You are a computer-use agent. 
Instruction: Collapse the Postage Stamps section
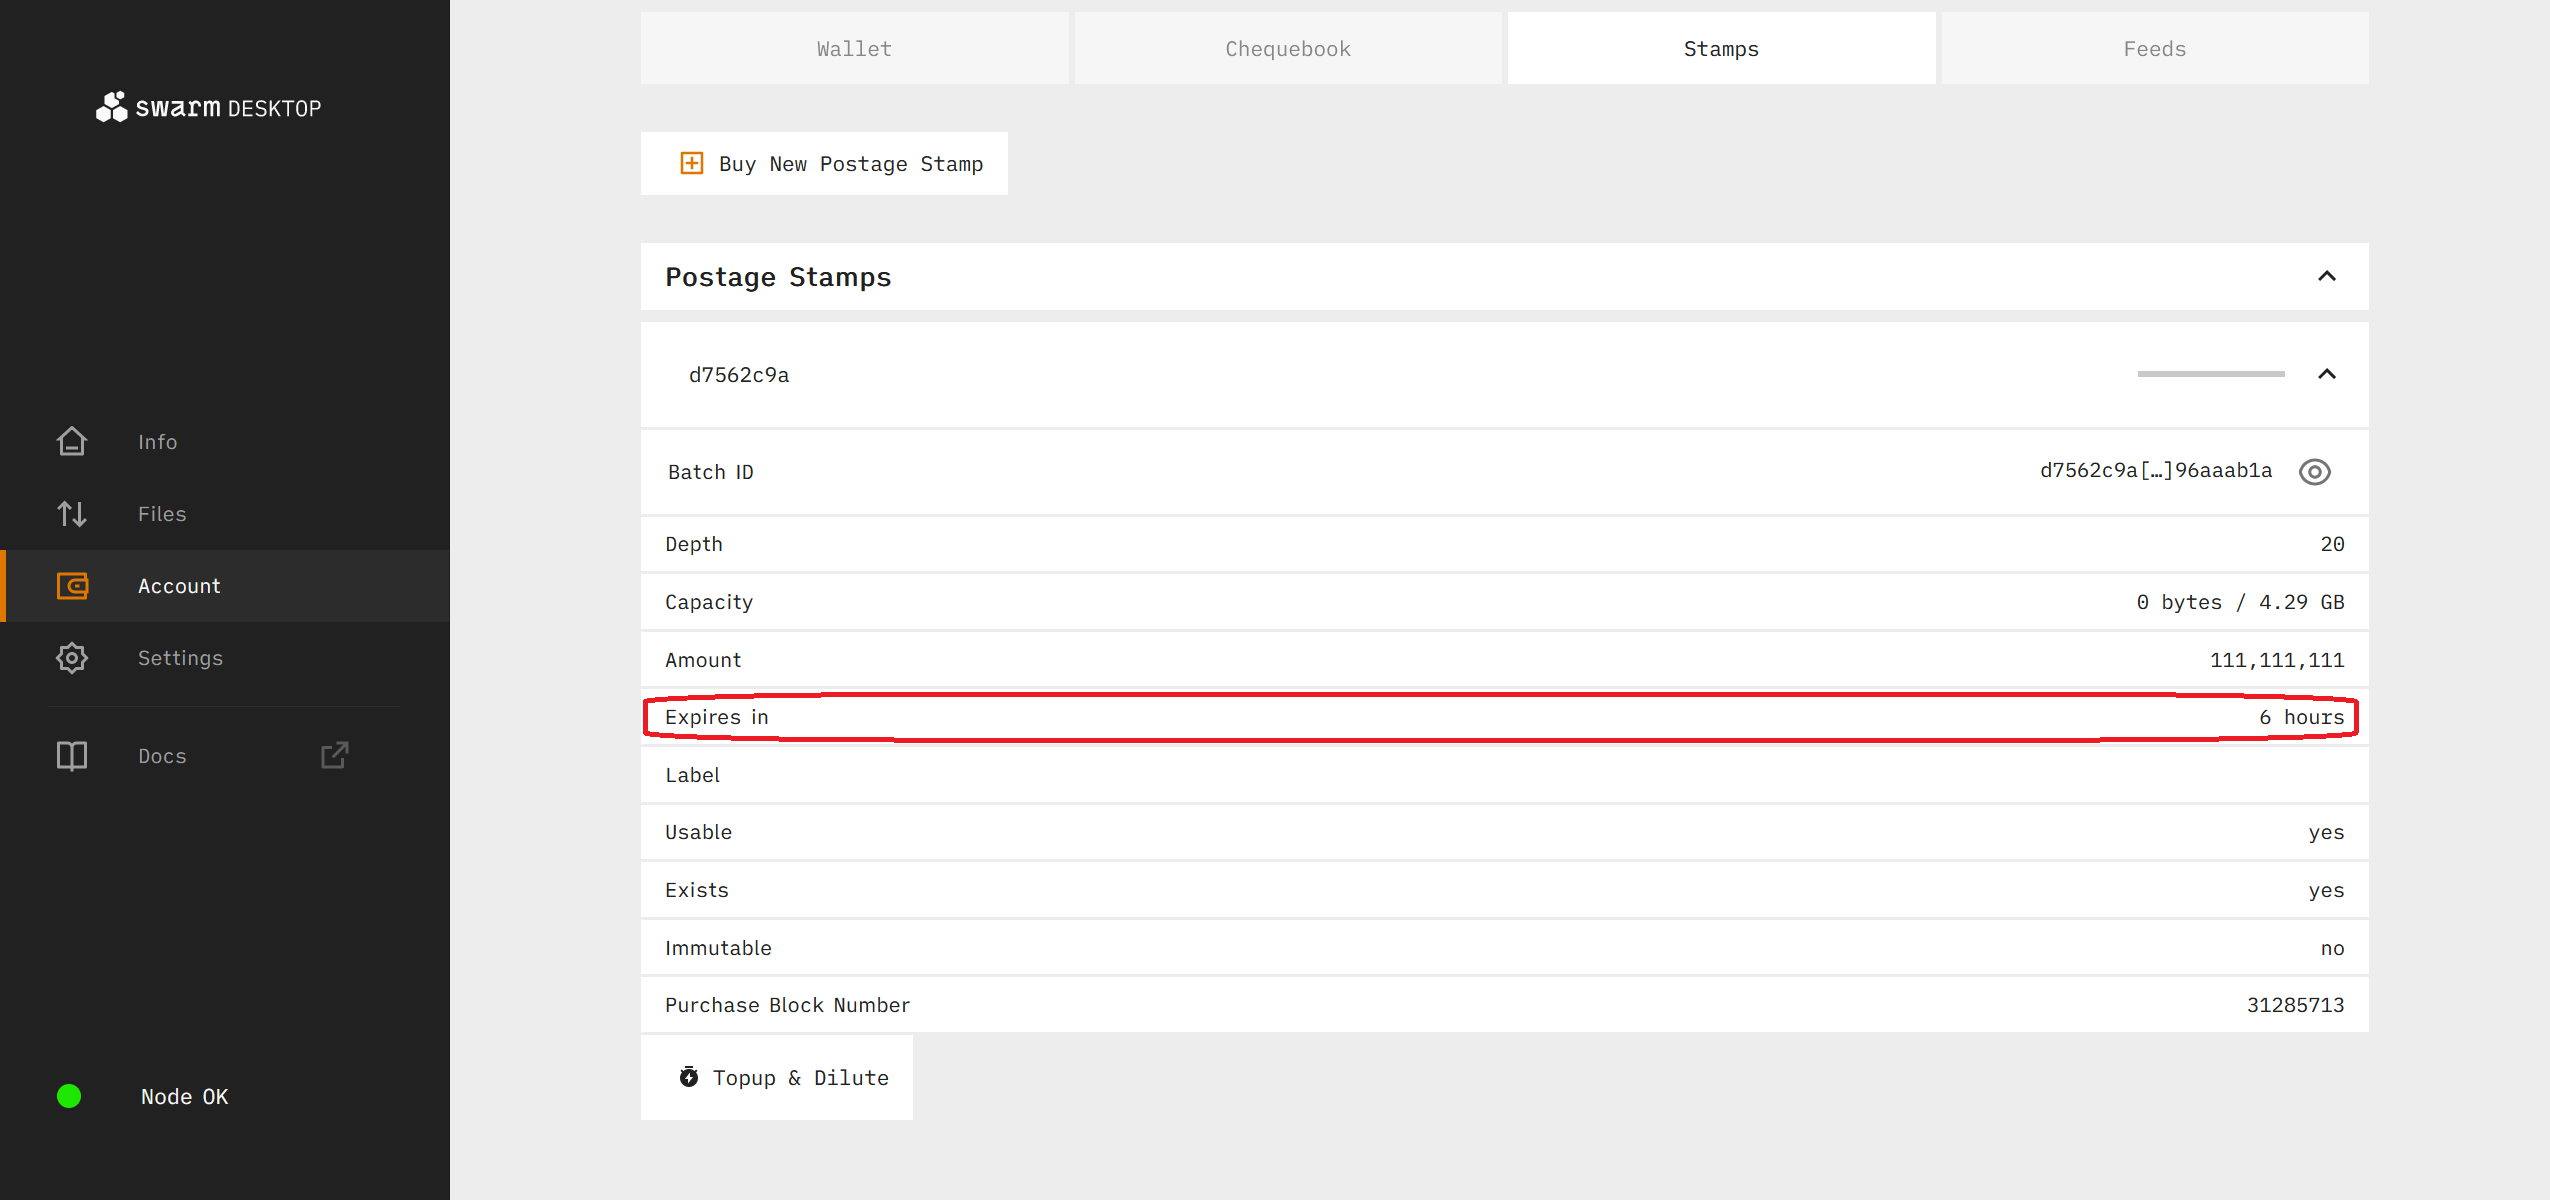(2327, 277)
